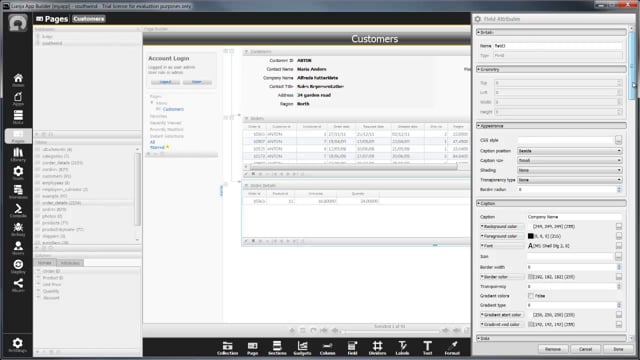Viewport: 640px width, 360px height.
Task: Collapse the Appearance section header
Action: [551, 126]
